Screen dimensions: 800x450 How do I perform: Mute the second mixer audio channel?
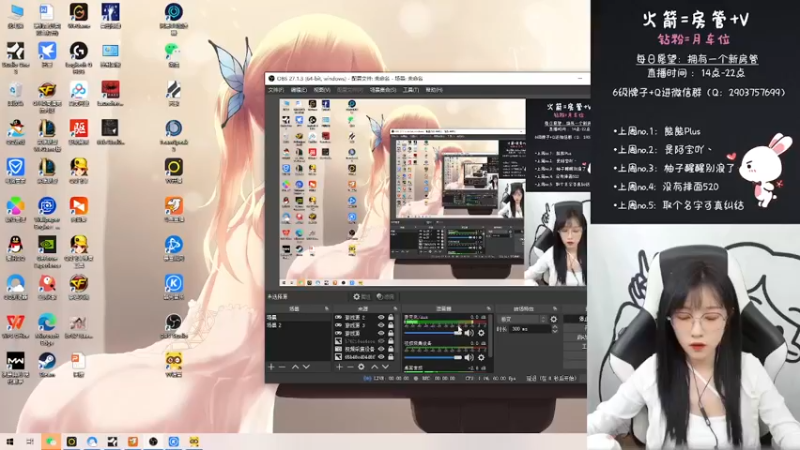pyautogui.click(x=469, y=358)
